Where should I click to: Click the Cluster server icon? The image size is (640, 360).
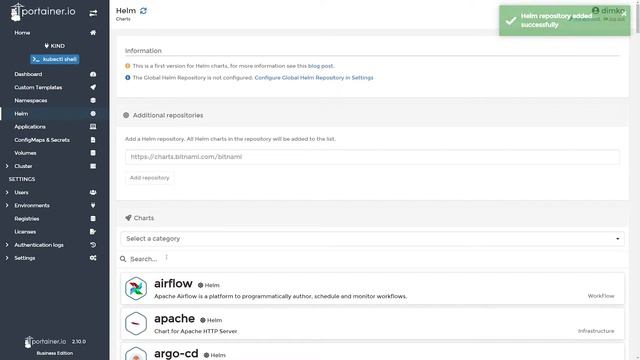point(93,166)
